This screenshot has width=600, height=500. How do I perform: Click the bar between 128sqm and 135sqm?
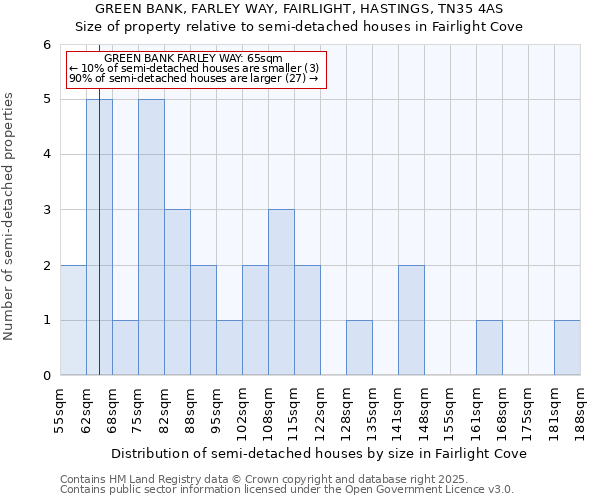tap(360, 347)
